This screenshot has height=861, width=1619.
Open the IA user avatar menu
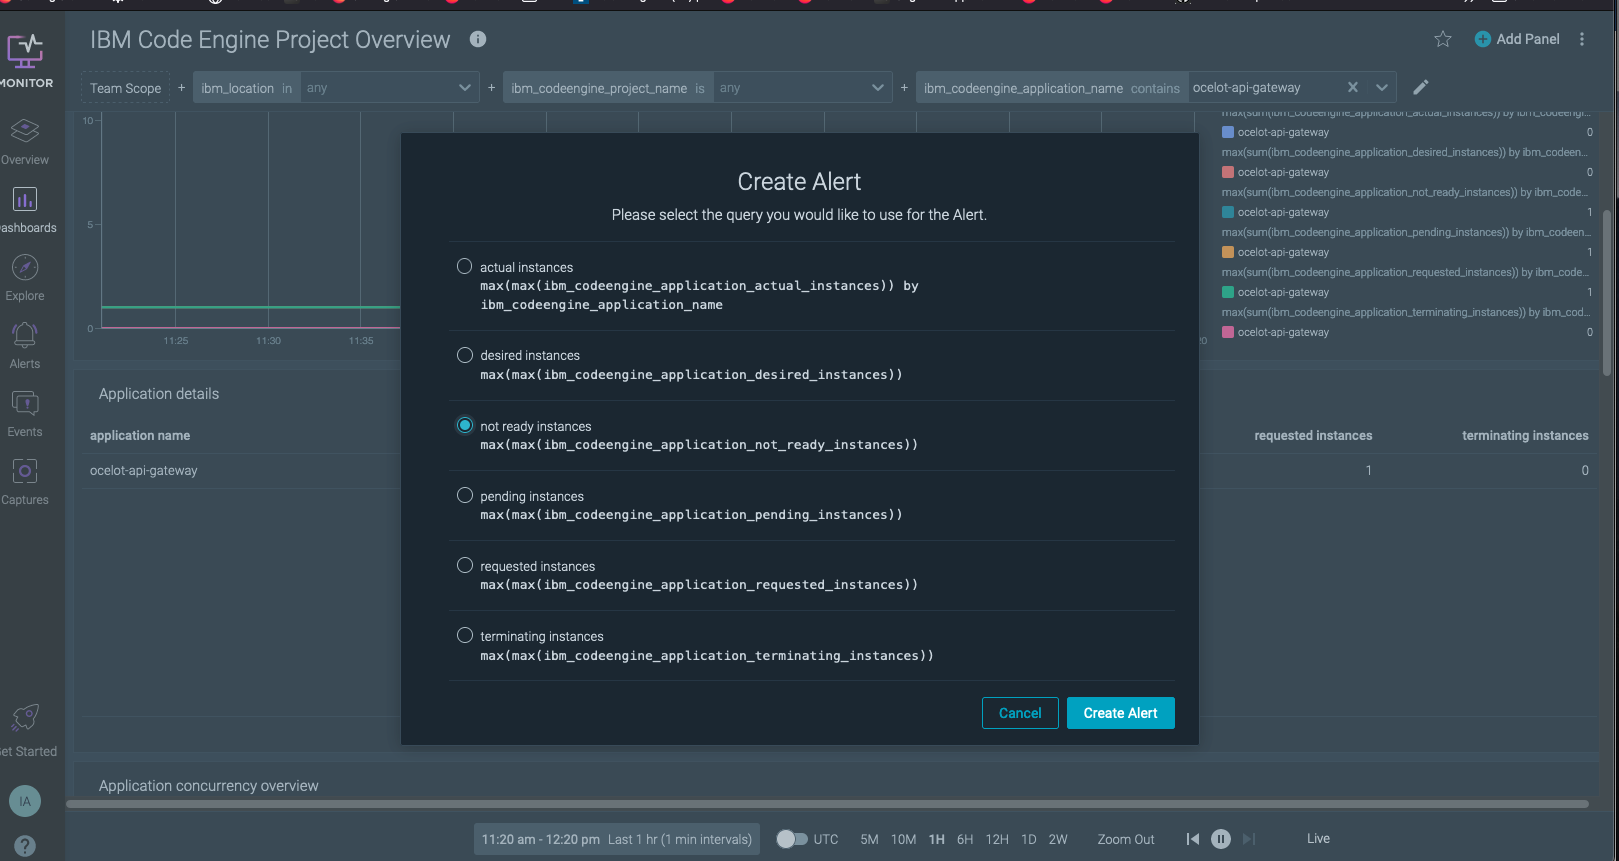pyautogui.click(x=25, y=801)
